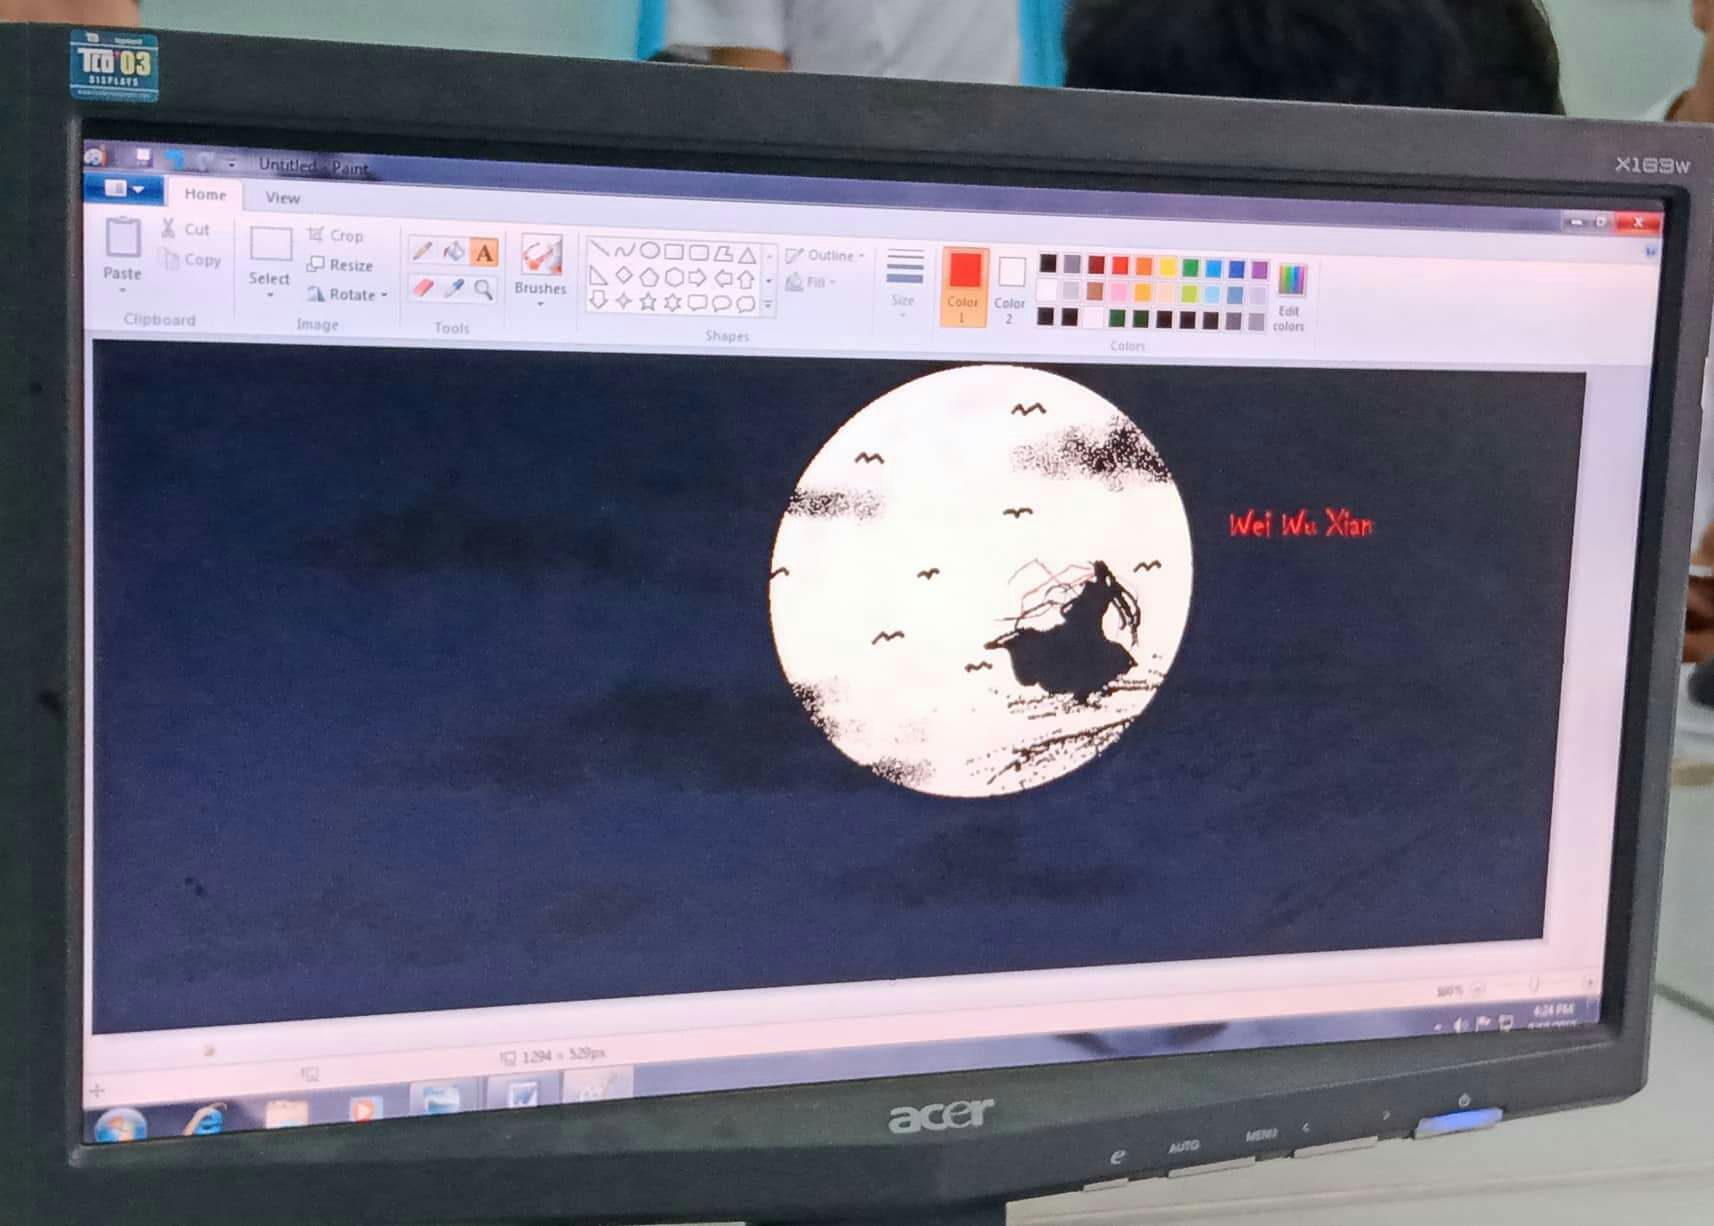Click the Resize button

click(x=340, y=265)
